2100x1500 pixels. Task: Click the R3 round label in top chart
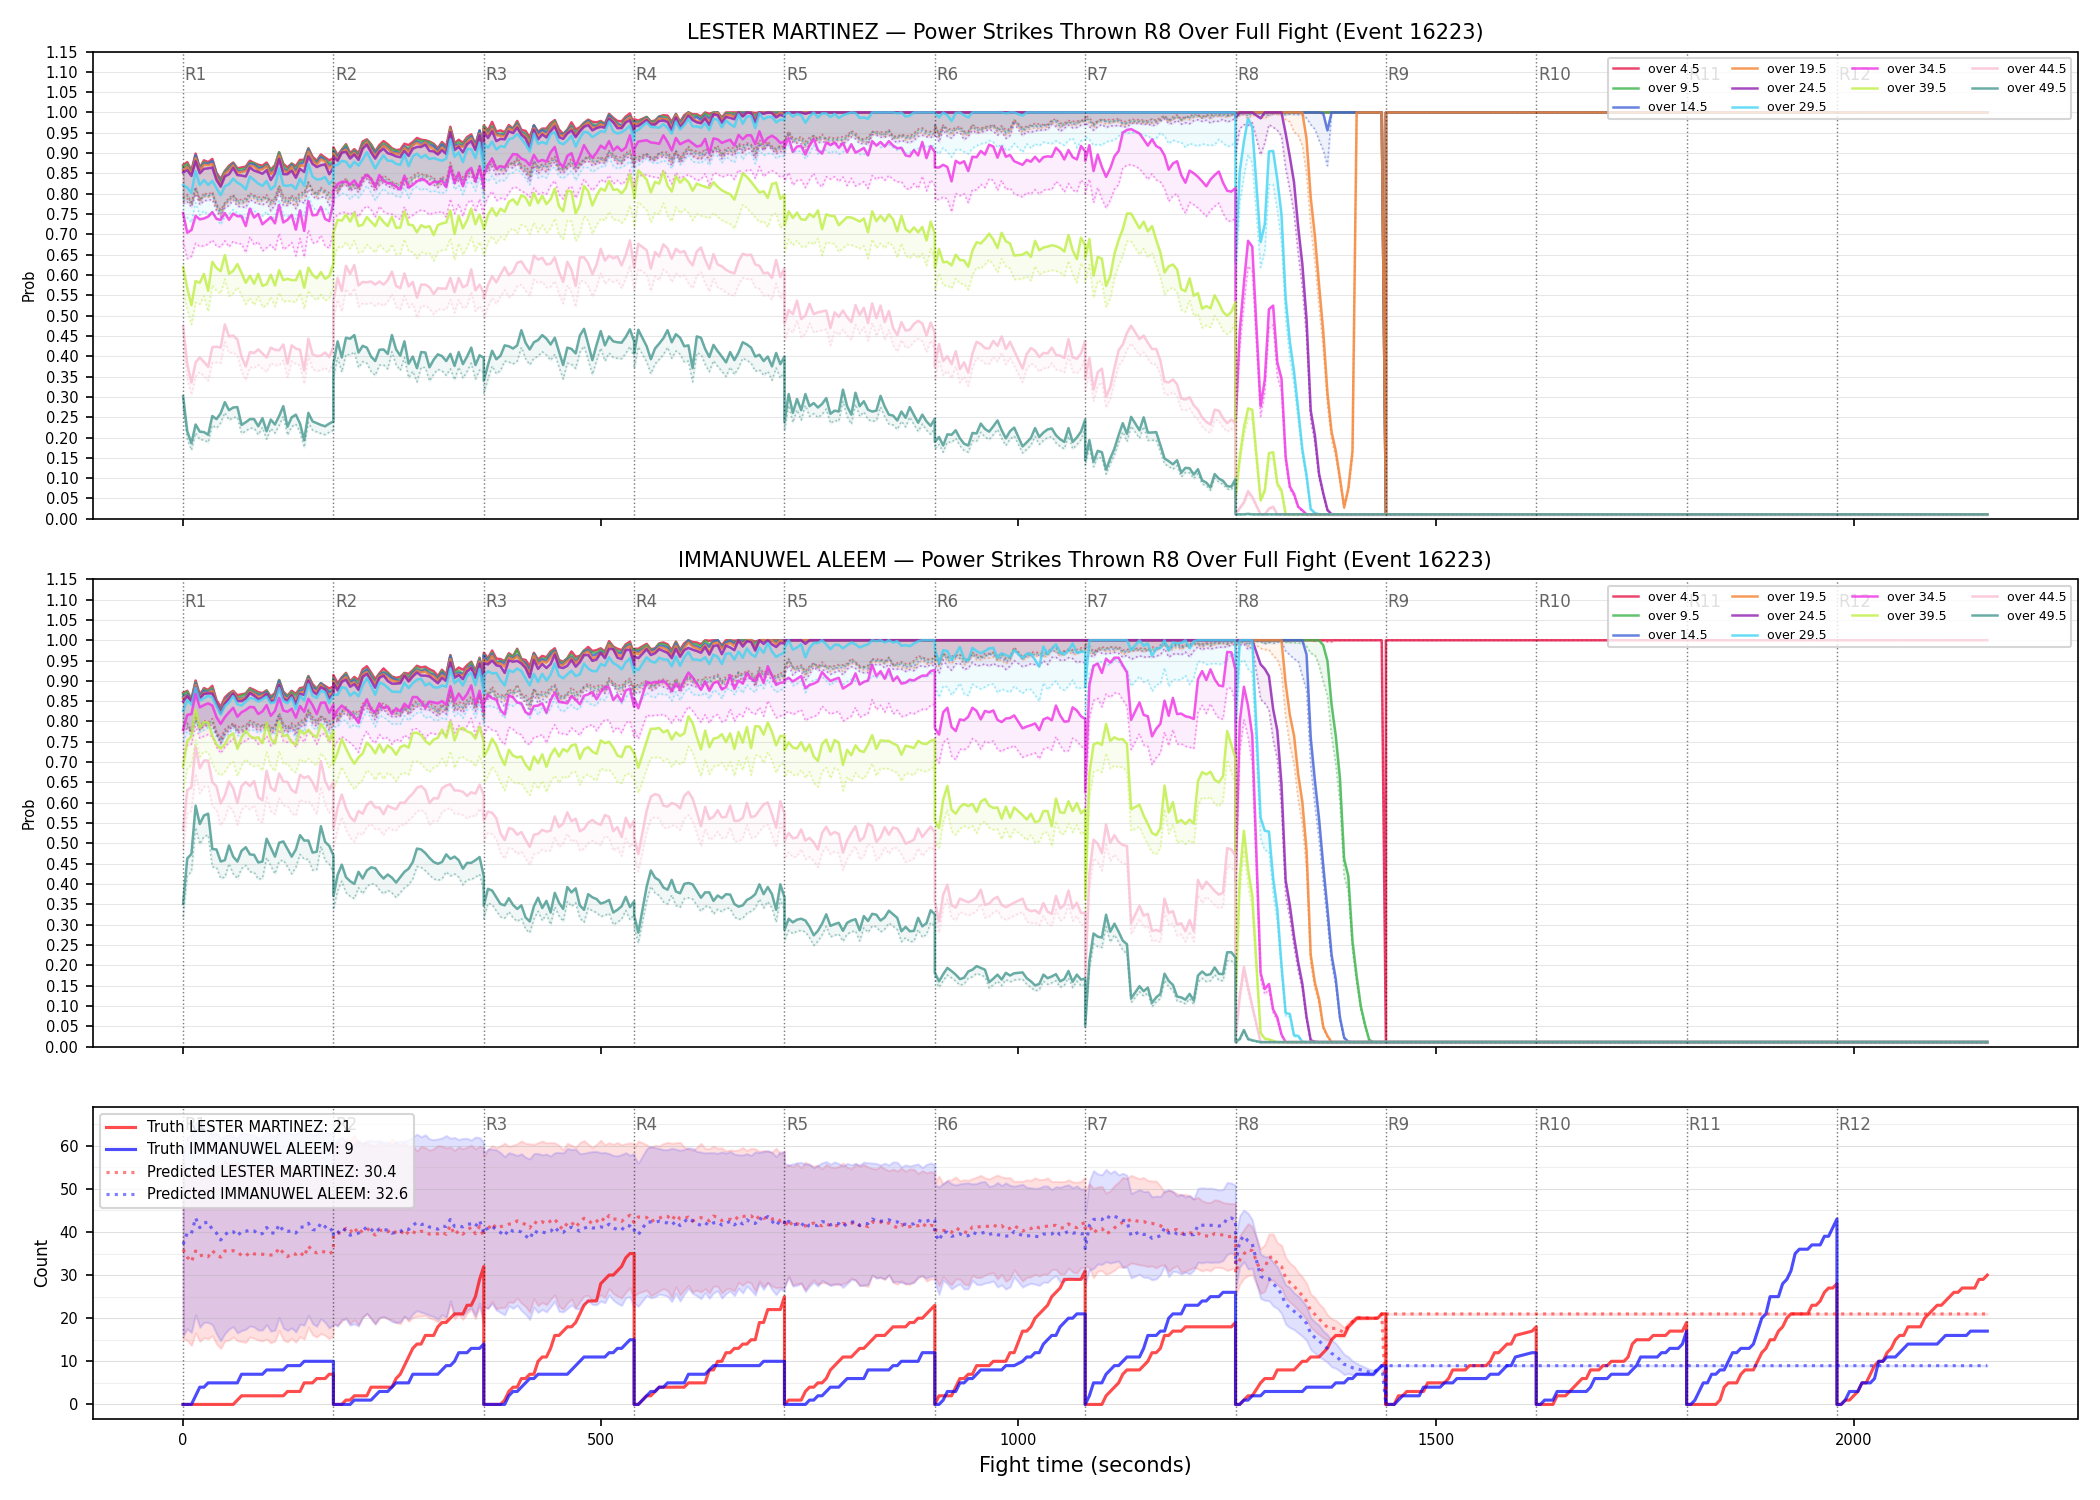tap(496, 74)
